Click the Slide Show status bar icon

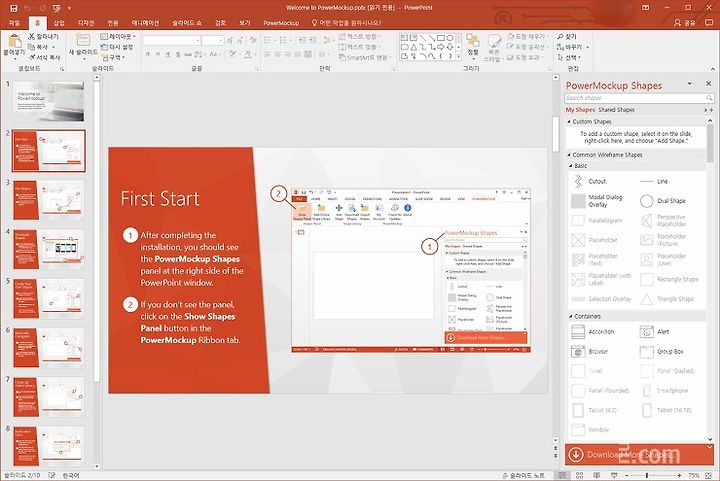(x=614, y=475)
